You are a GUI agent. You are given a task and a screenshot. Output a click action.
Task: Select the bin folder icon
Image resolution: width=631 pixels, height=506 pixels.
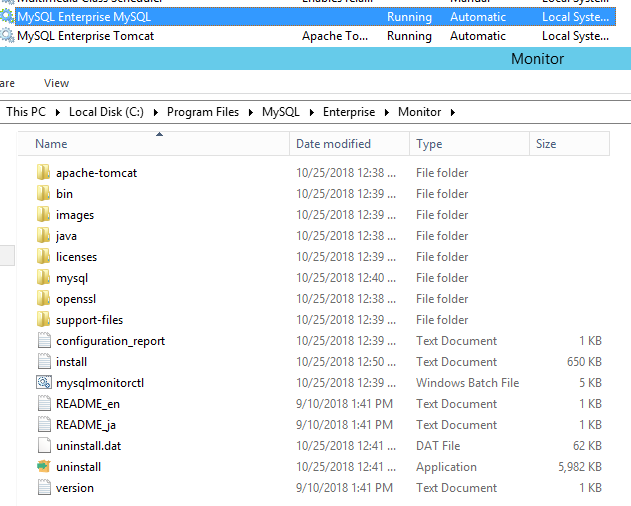click(43, 193)
